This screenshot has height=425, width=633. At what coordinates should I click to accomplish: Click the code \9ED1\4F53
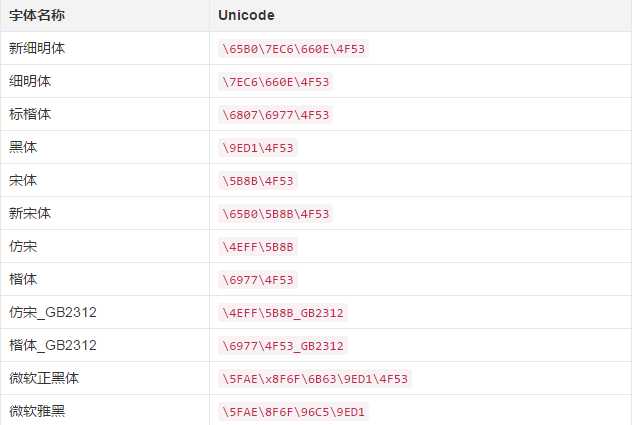click(258, 148)
